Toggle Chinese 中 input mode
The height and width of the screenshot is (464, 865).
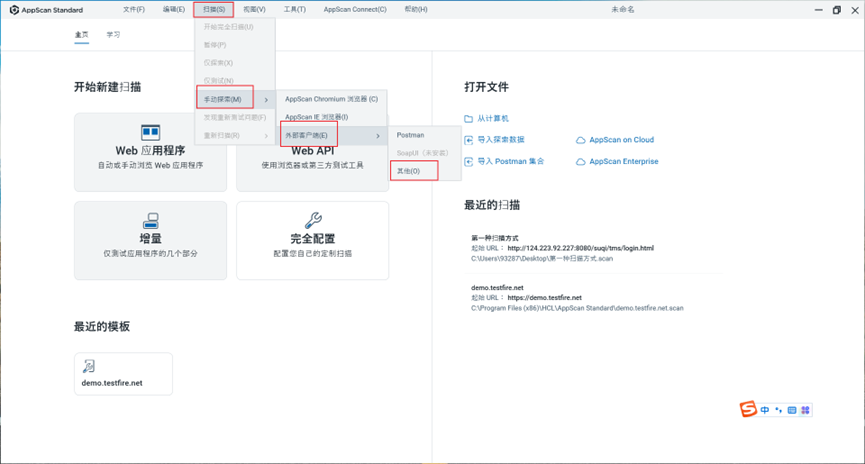tap(765, 410)
